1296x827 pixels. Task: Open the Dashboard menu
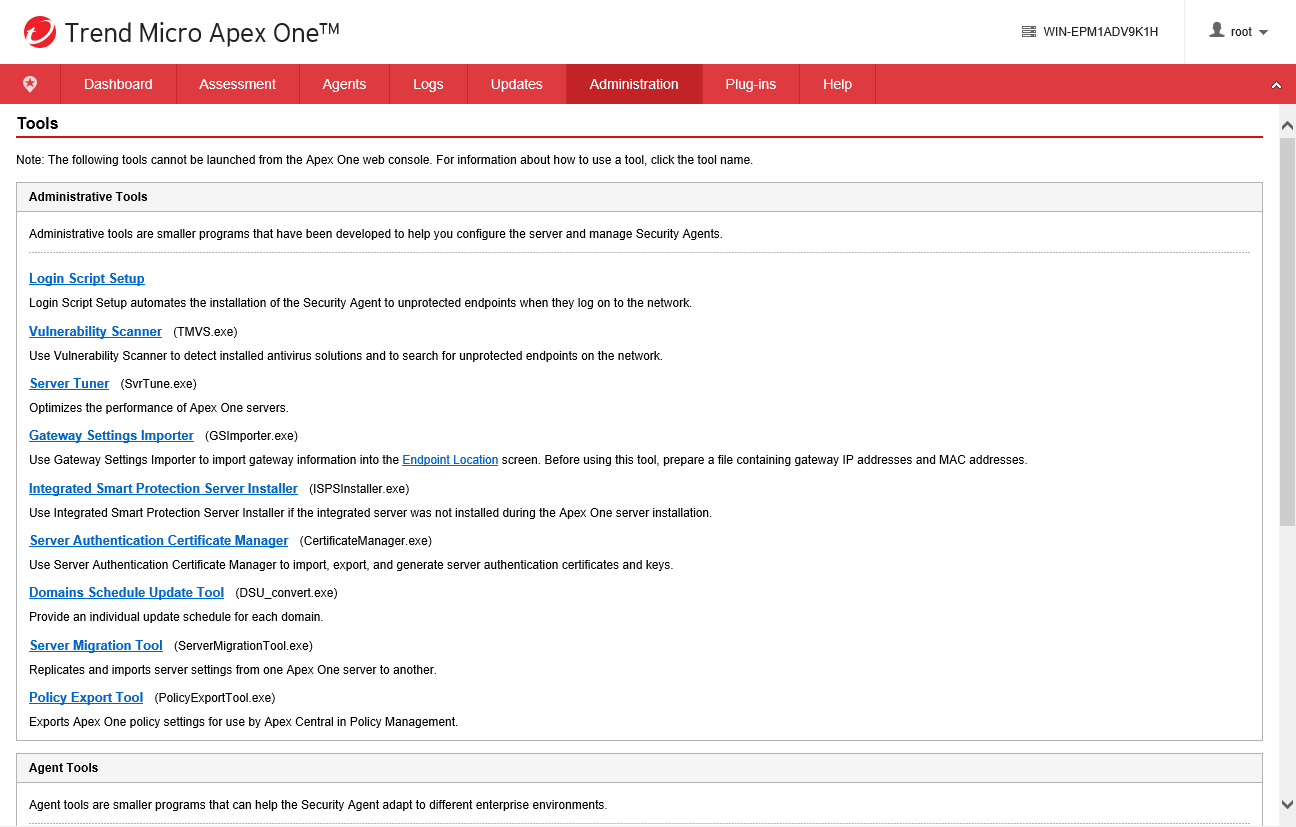click(118, 84)
